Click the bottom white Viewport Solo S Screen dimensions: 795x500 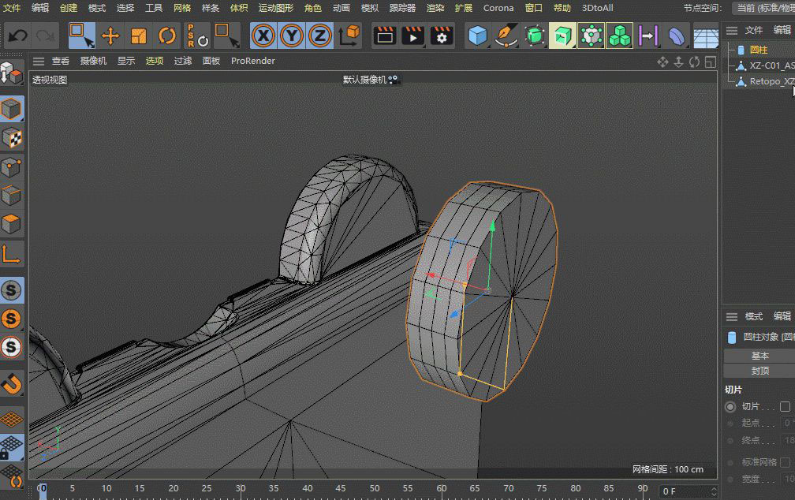click(12, 347)
